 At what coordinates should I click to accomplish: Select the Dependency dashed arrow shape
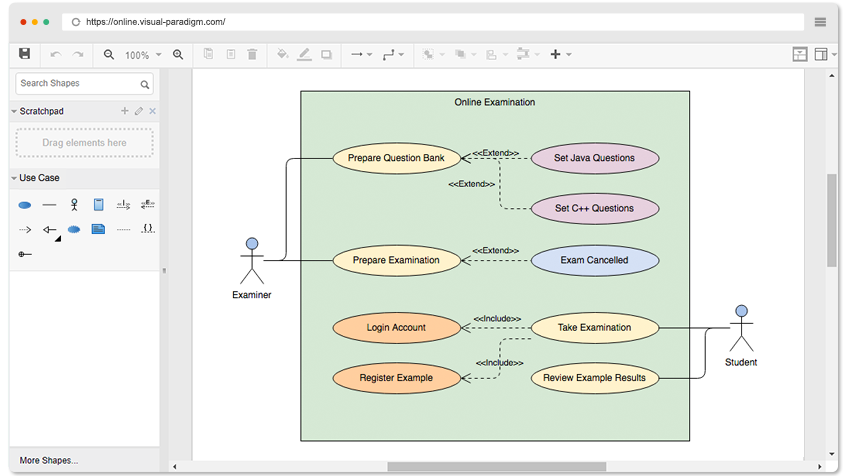[25, 229]
